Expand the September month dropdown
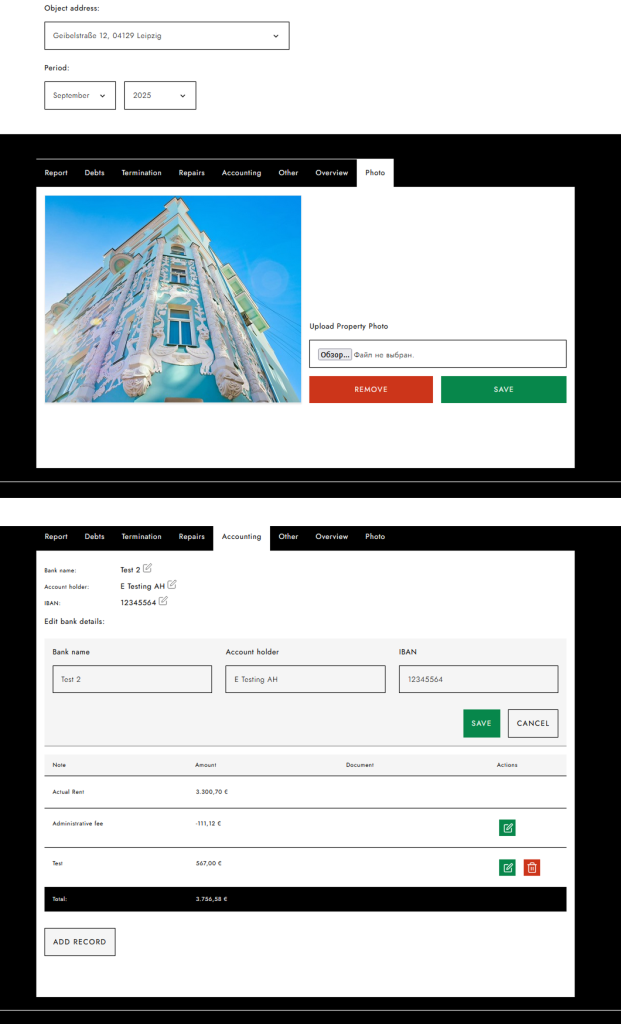Viewport: 621px width, 1024px height. [x=80, y=96]
